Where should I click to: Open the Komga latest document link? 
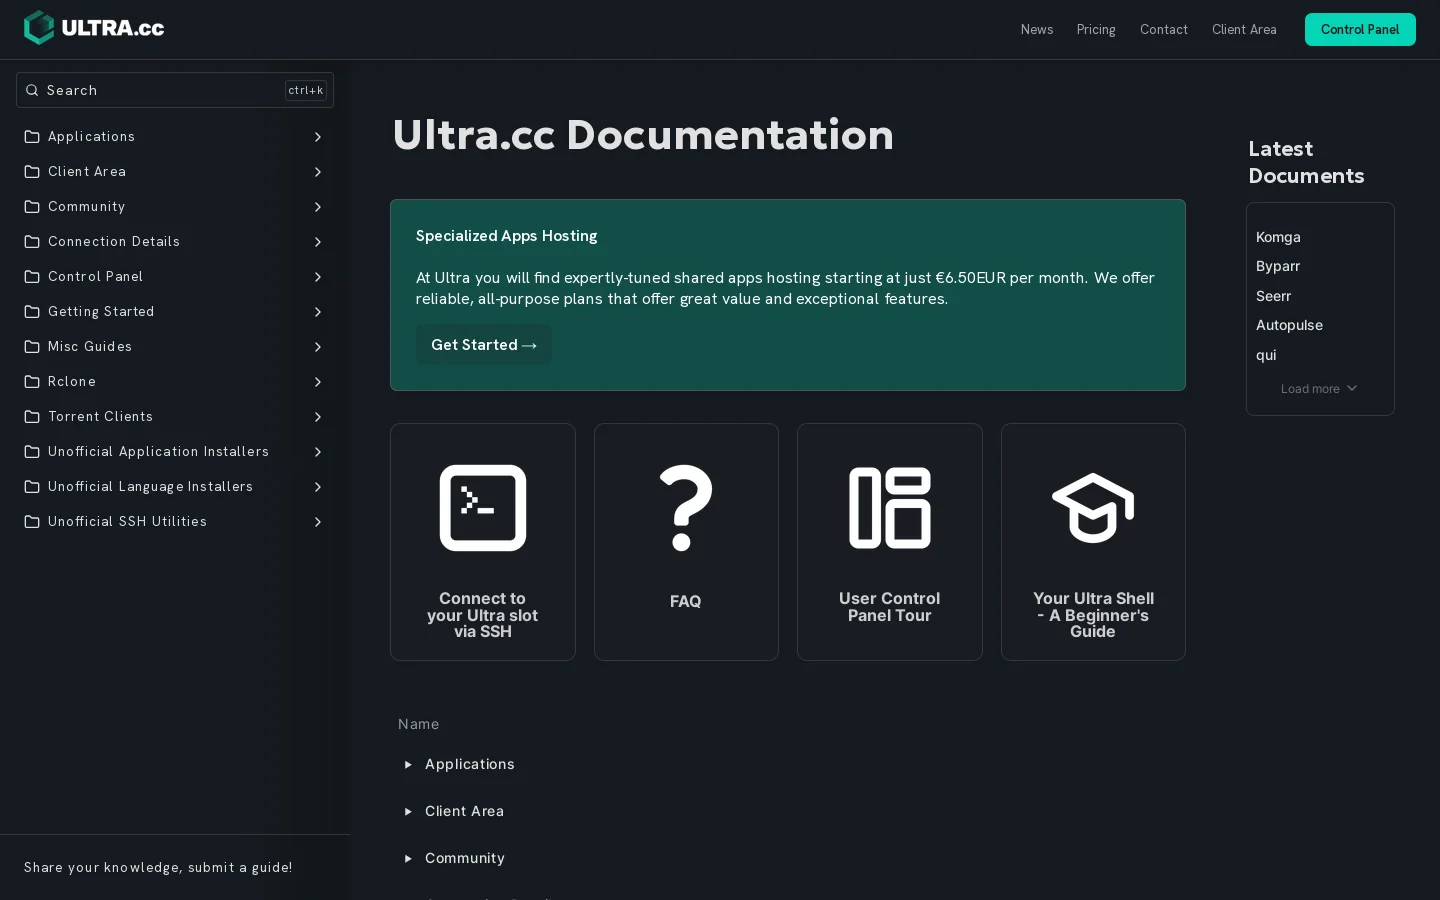(x=1278, y=238)
